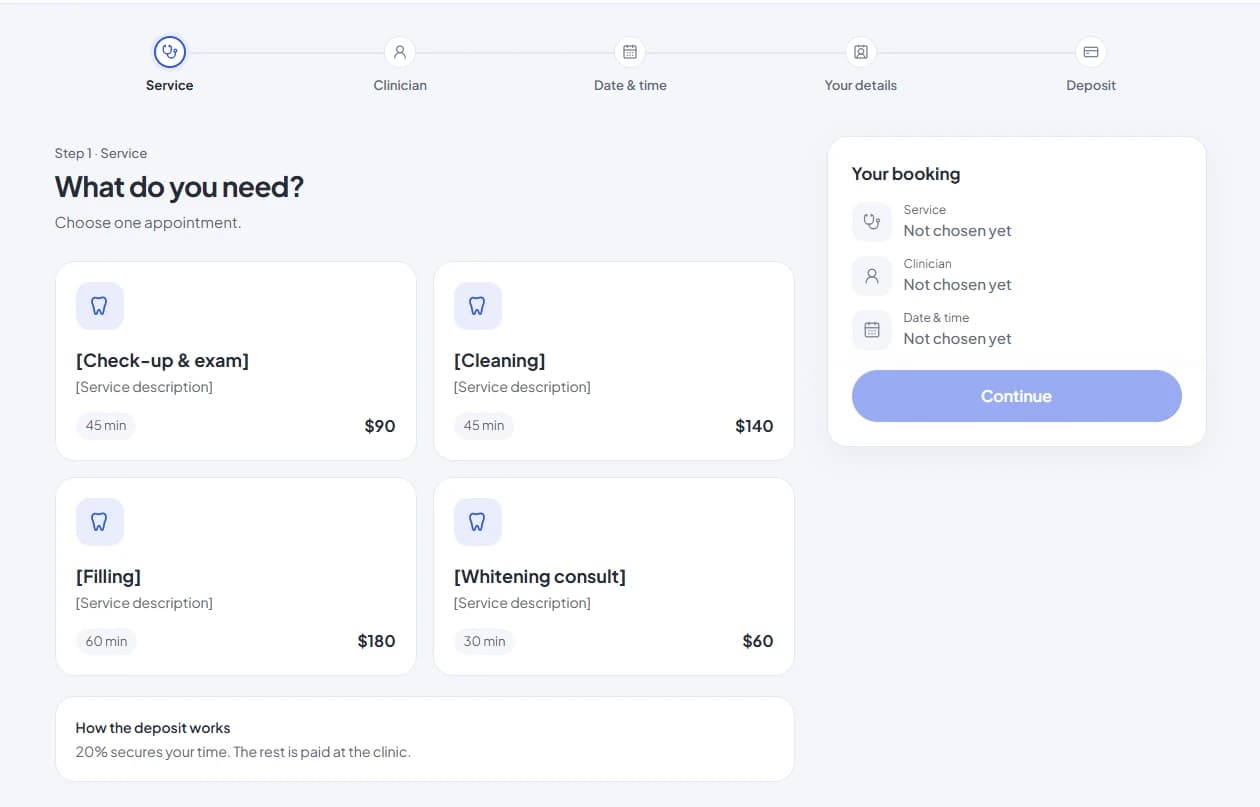Click calendar icon beside Date & time summary
Screen dimensions: 1260x807
pos(872,330)
